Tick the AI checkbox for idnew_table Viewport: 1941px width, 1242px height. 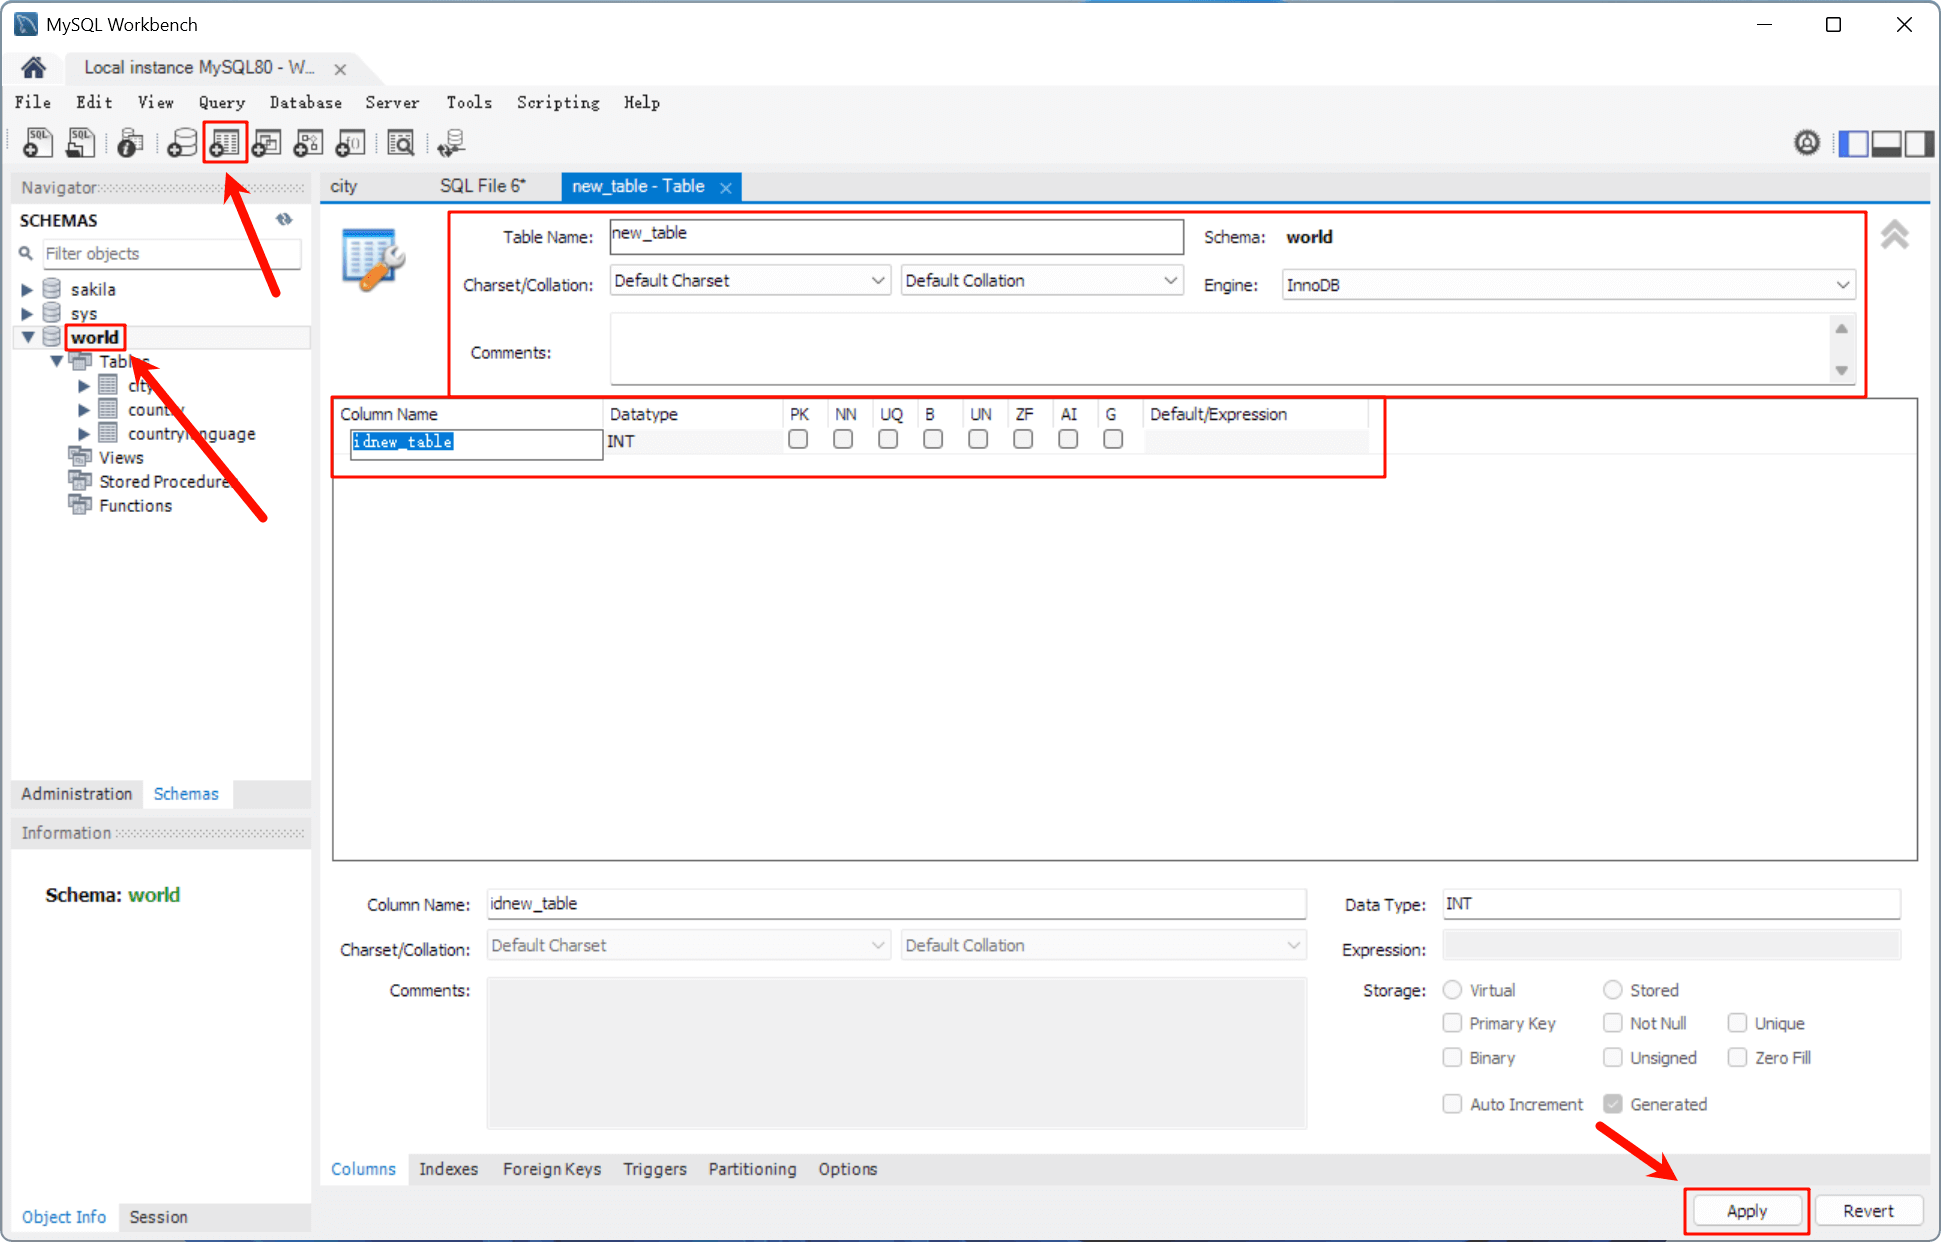click(1068, 439)
